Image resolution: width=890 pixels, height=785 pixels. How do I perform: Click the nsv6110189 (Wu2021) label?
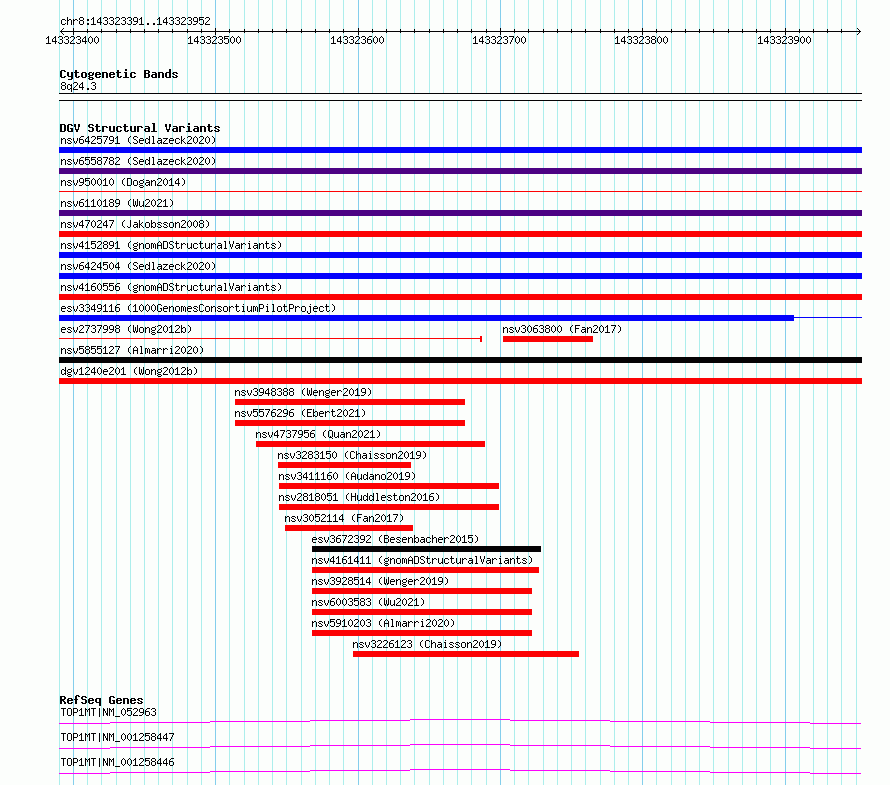[x=117, y=203]
